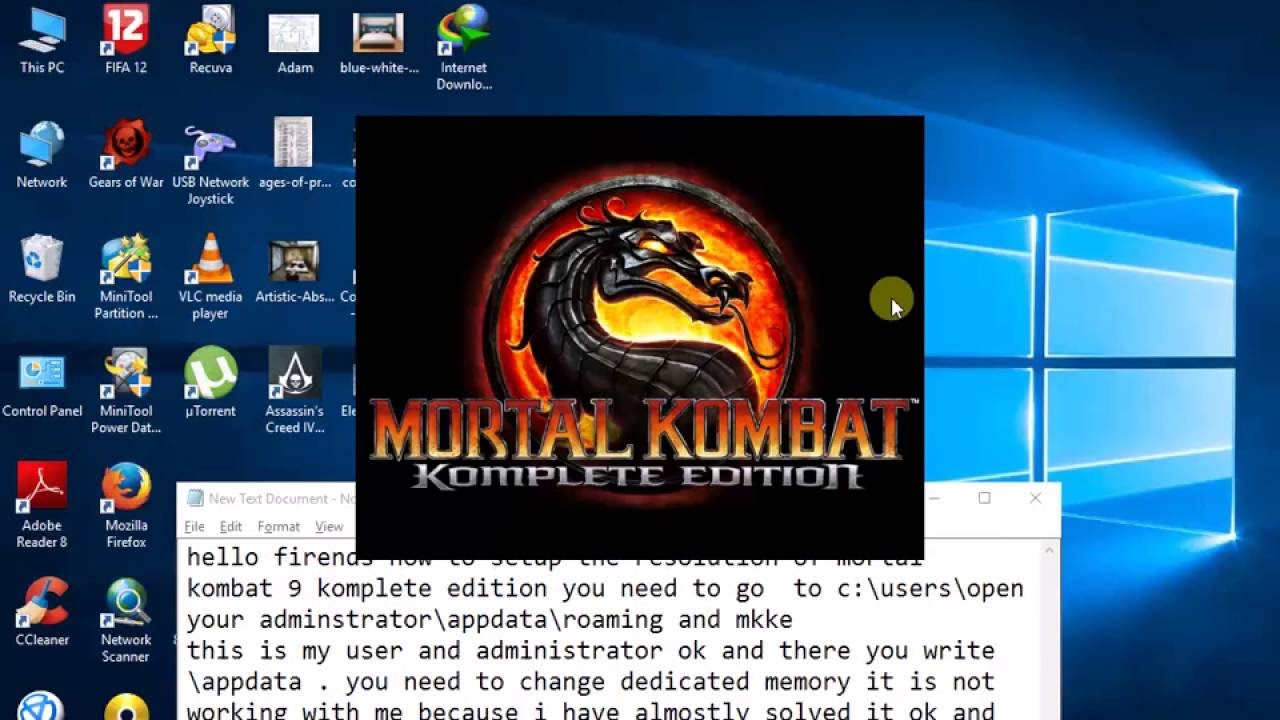Select the VLC media player shortcut

point(210,277)
